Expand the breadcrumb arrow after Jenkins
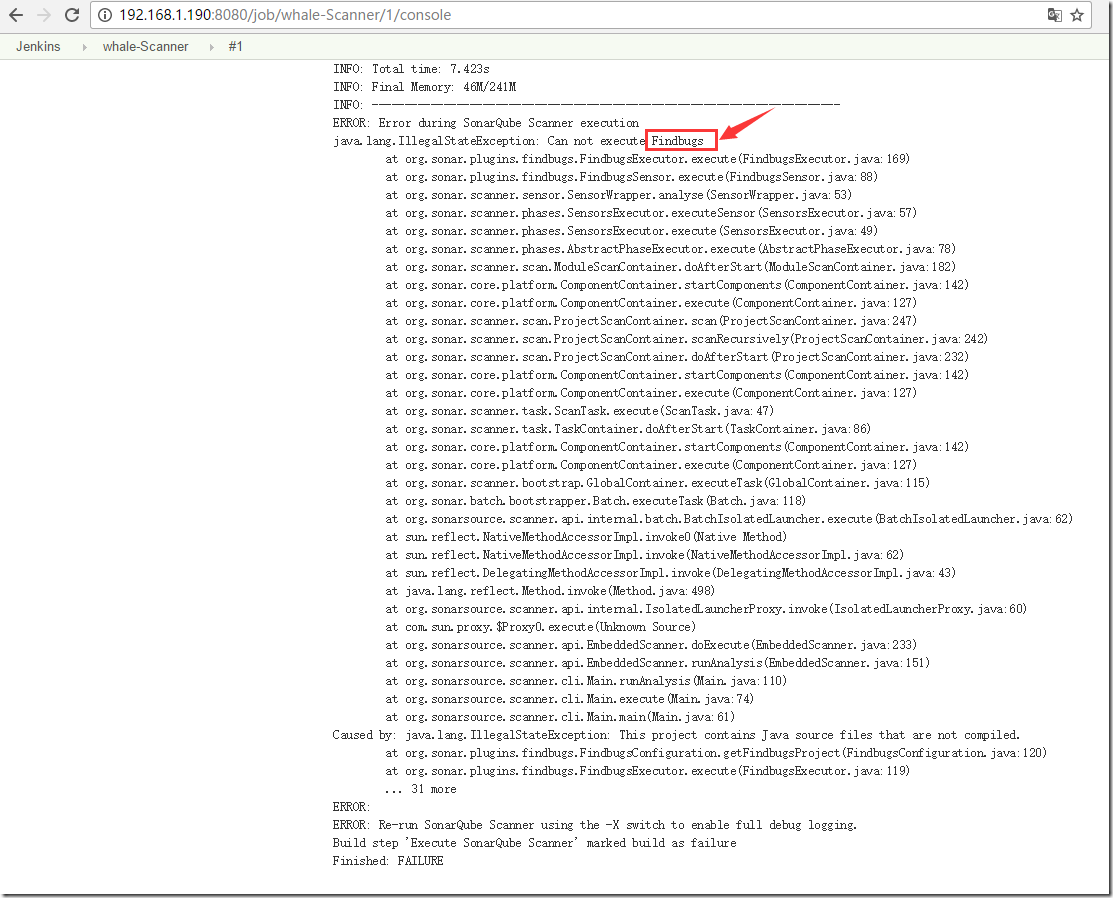The height and width of the screenshot is (898, 1113). coord(84,48)
